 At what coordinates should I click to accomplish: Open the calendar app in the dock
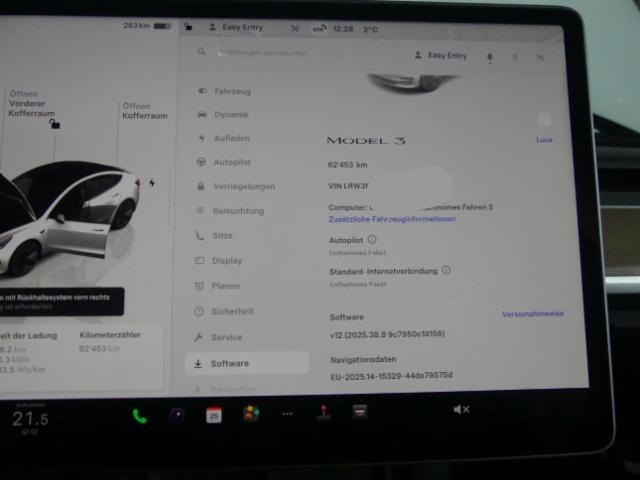coord(213,415)
